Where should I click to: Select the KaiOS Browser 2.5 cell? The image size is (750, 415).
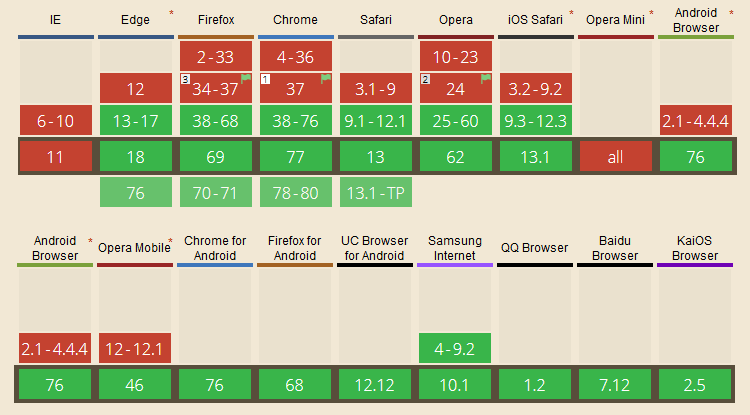(696, 386)
